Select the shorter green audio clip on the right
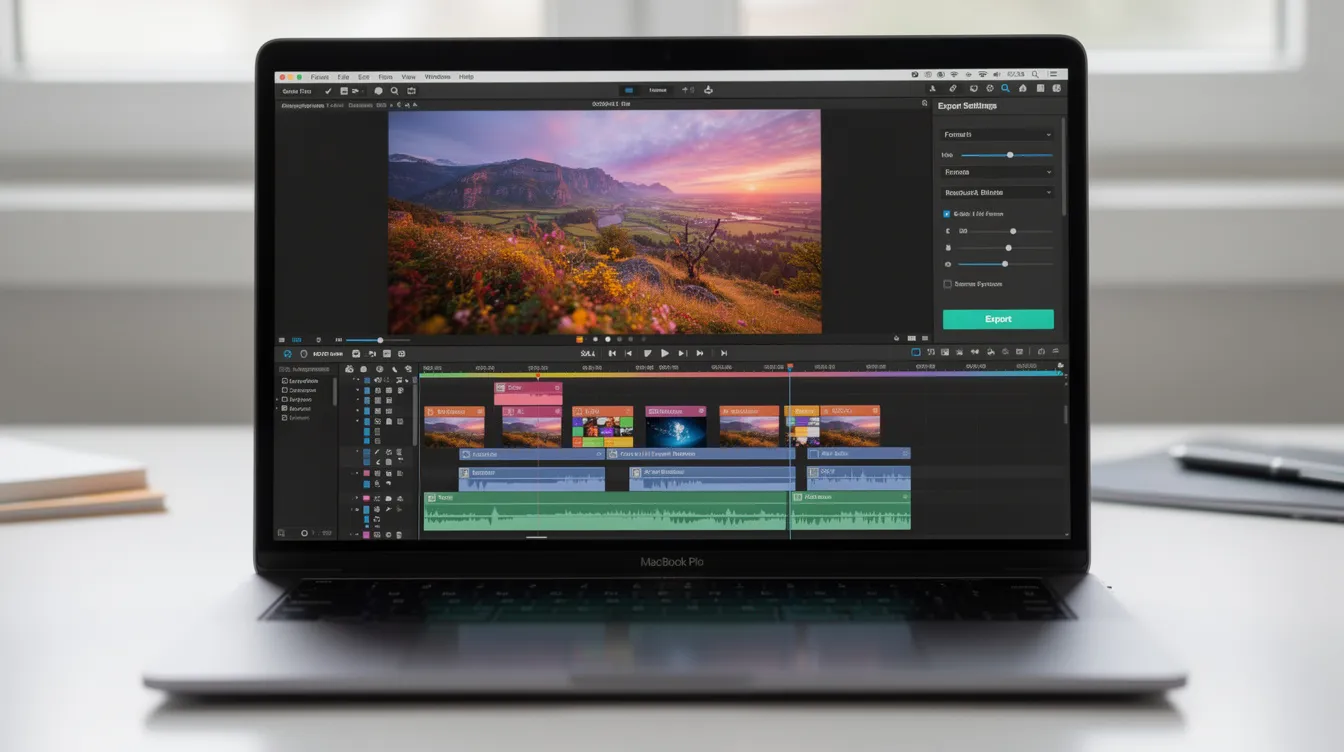This screenshot has height=752, width=1344. (851, 510)
